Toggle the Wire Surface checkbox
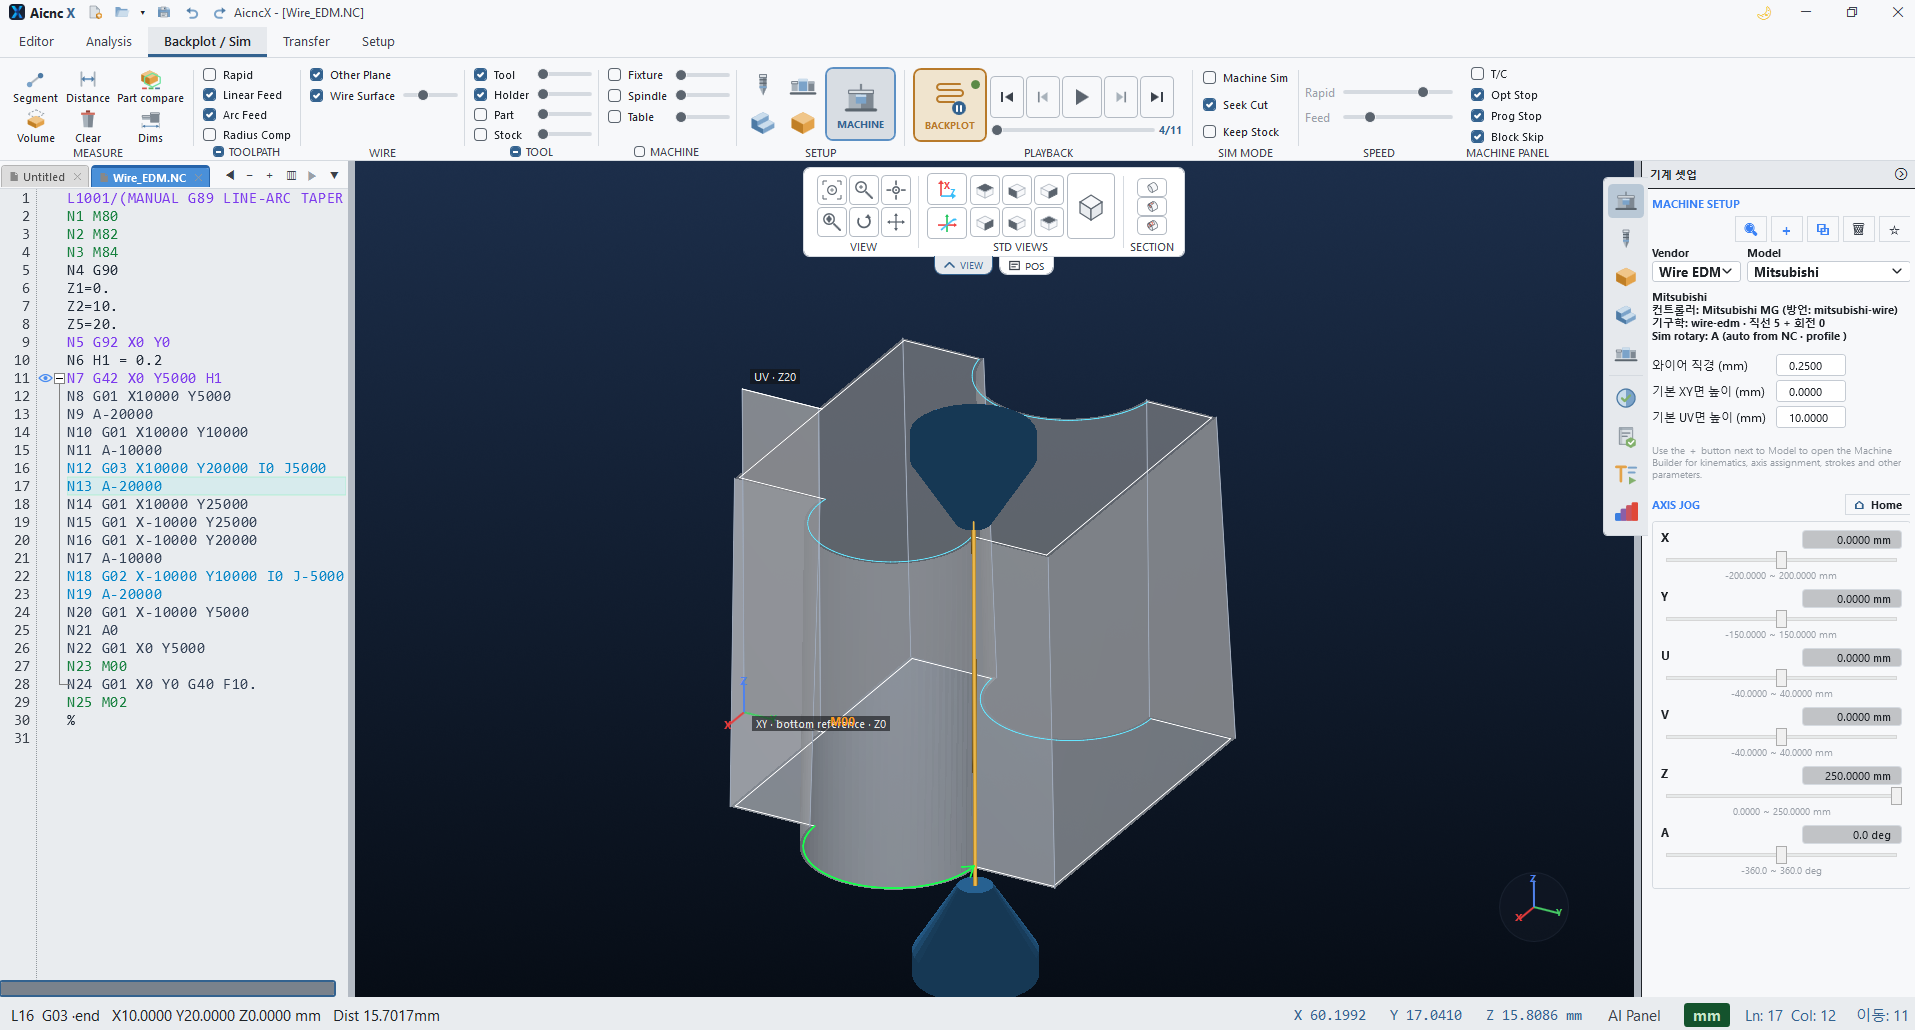 click(317, 96)
